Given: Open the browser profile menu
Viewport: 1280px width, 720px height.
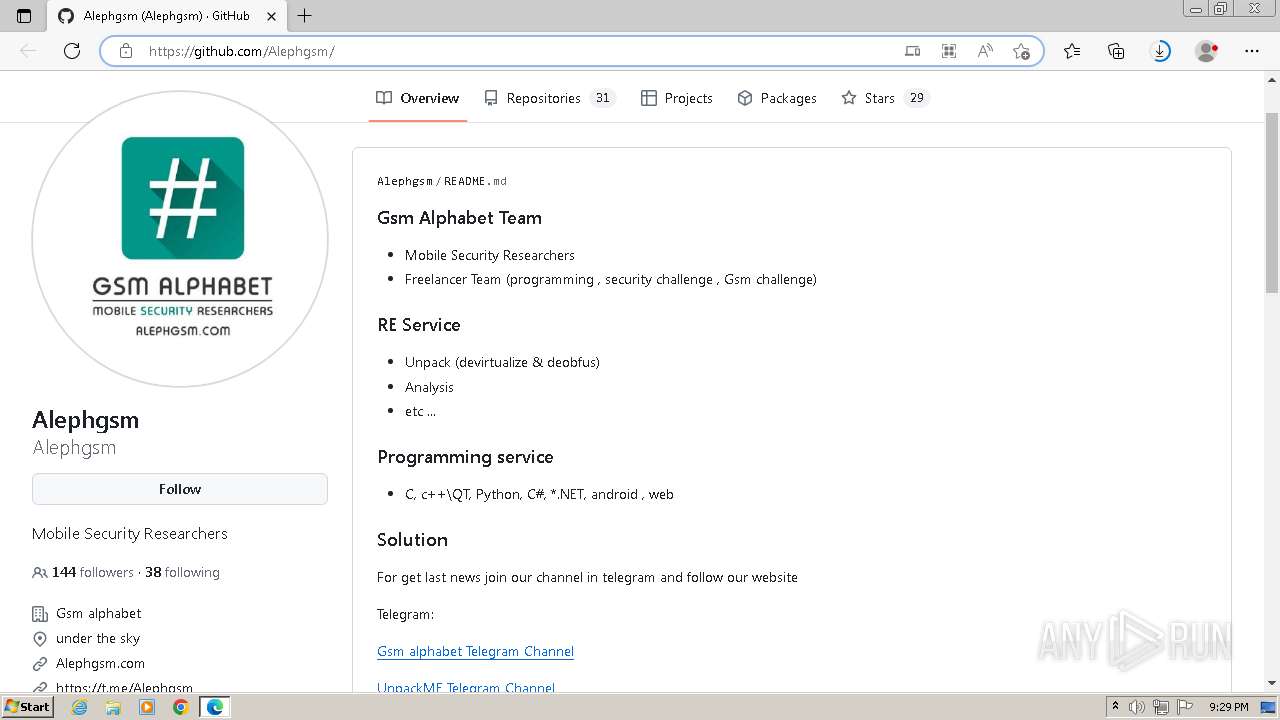Looking at the screenshot, I should coord(1207,51).
